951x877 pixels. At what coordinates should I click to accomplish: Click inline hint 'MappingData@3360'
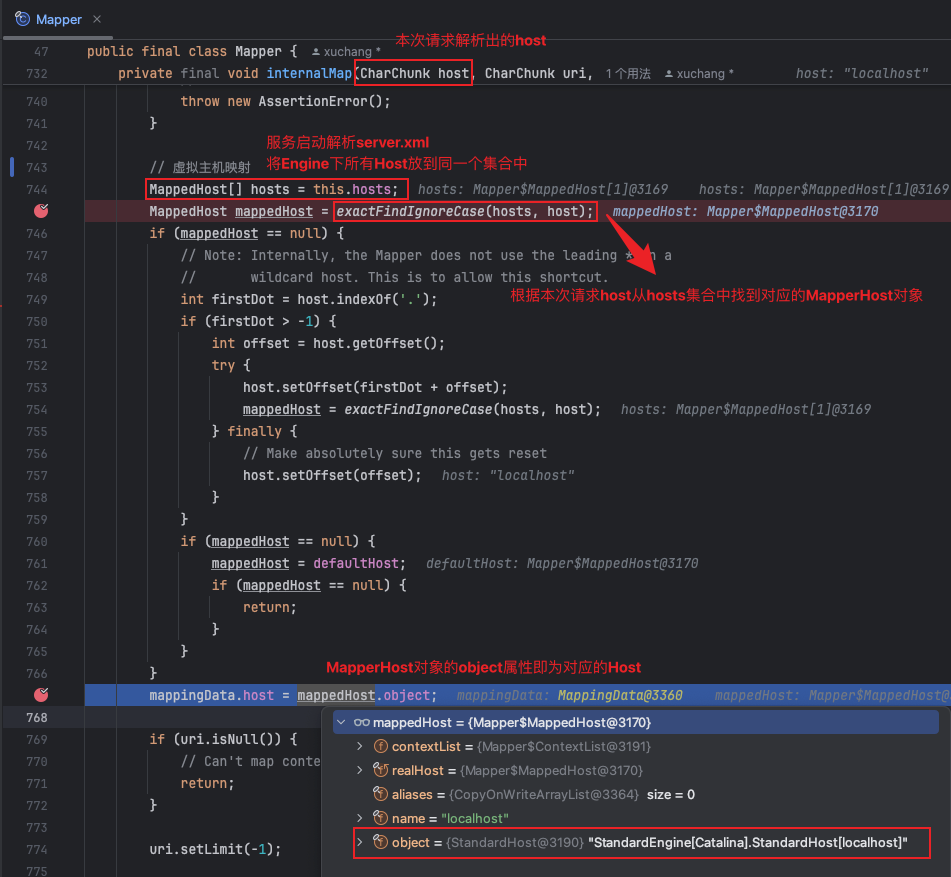[620, 695]
